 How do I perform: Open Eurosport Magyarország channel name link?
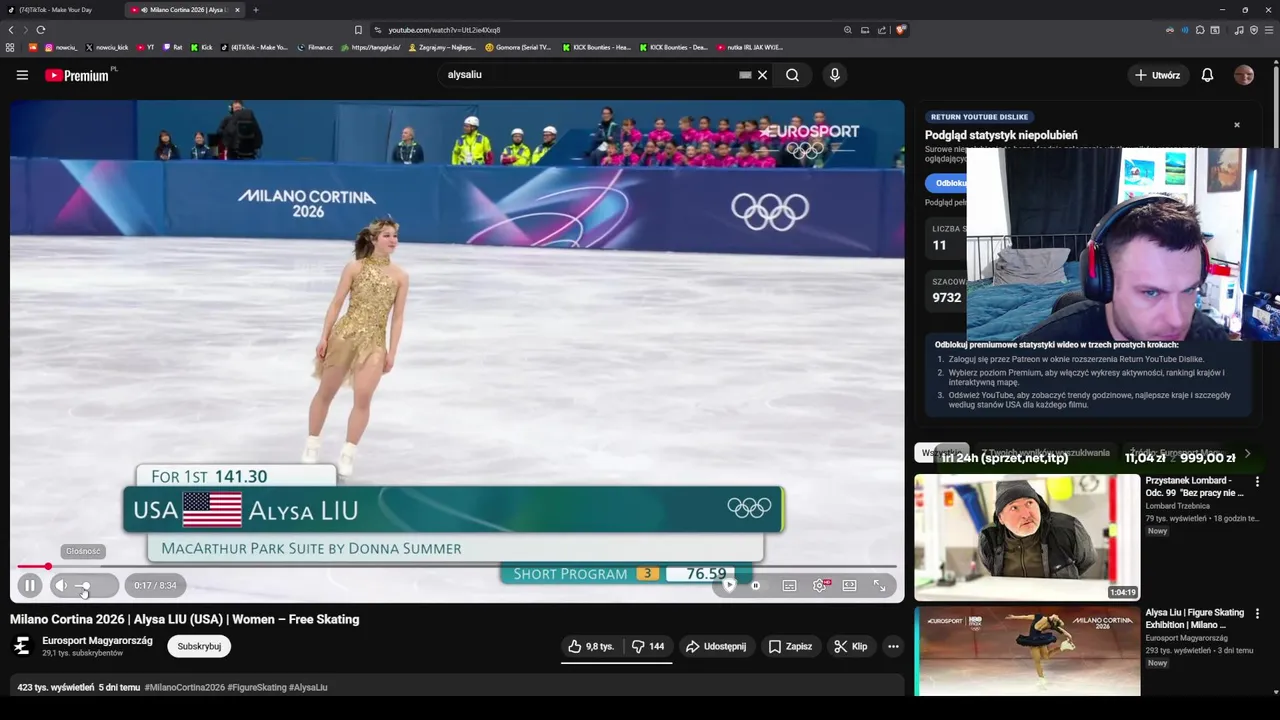point(97,641)
